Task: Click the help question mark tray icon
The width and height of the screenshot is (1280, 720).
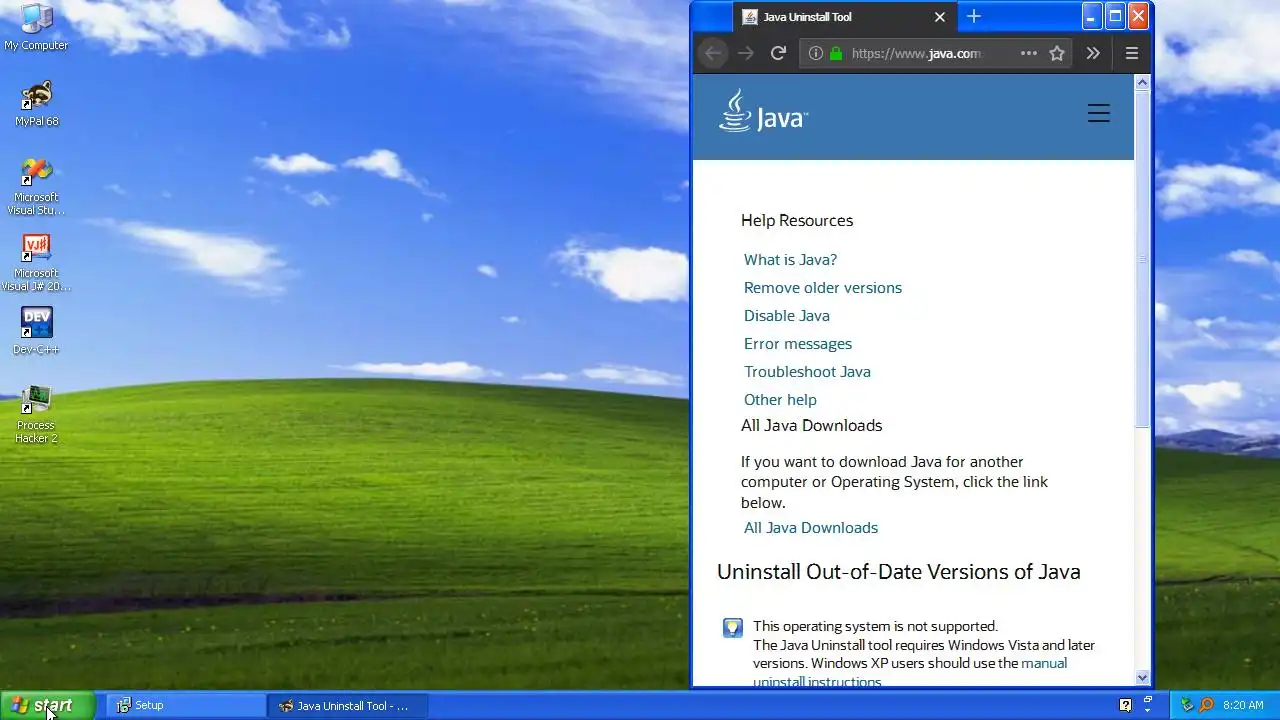Action: tap(1125, 705)
